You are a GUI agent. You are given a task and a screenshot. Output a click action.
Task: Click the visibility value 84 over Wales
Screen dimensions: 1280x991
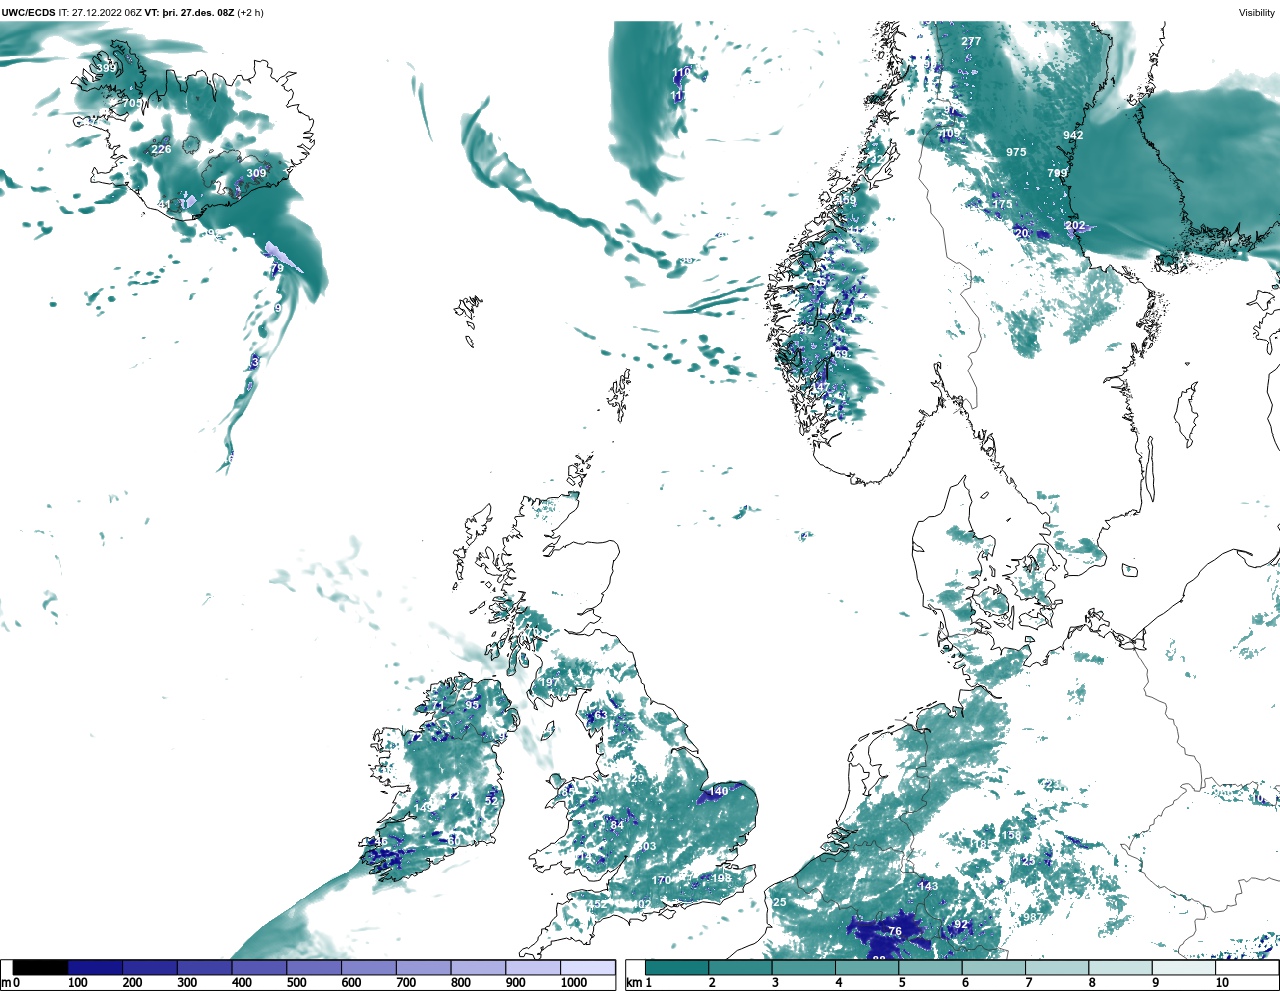[x=617, y=825]
